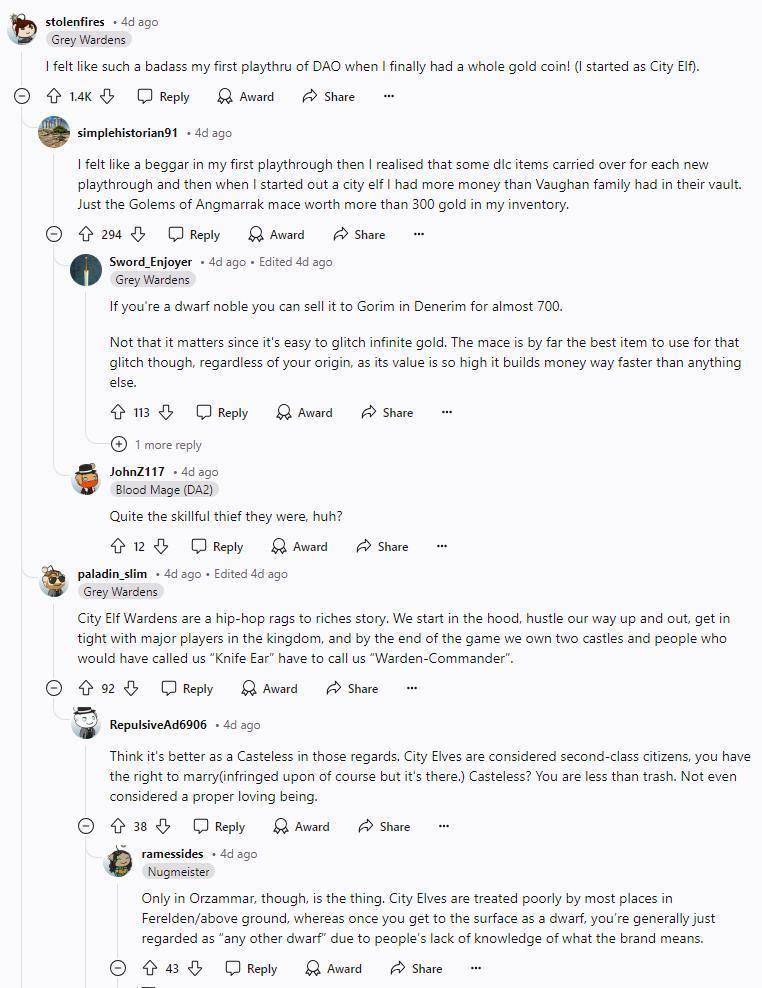Upvote stolenfires' comment
Screen dimensions: 762x988
pos(54,96)
